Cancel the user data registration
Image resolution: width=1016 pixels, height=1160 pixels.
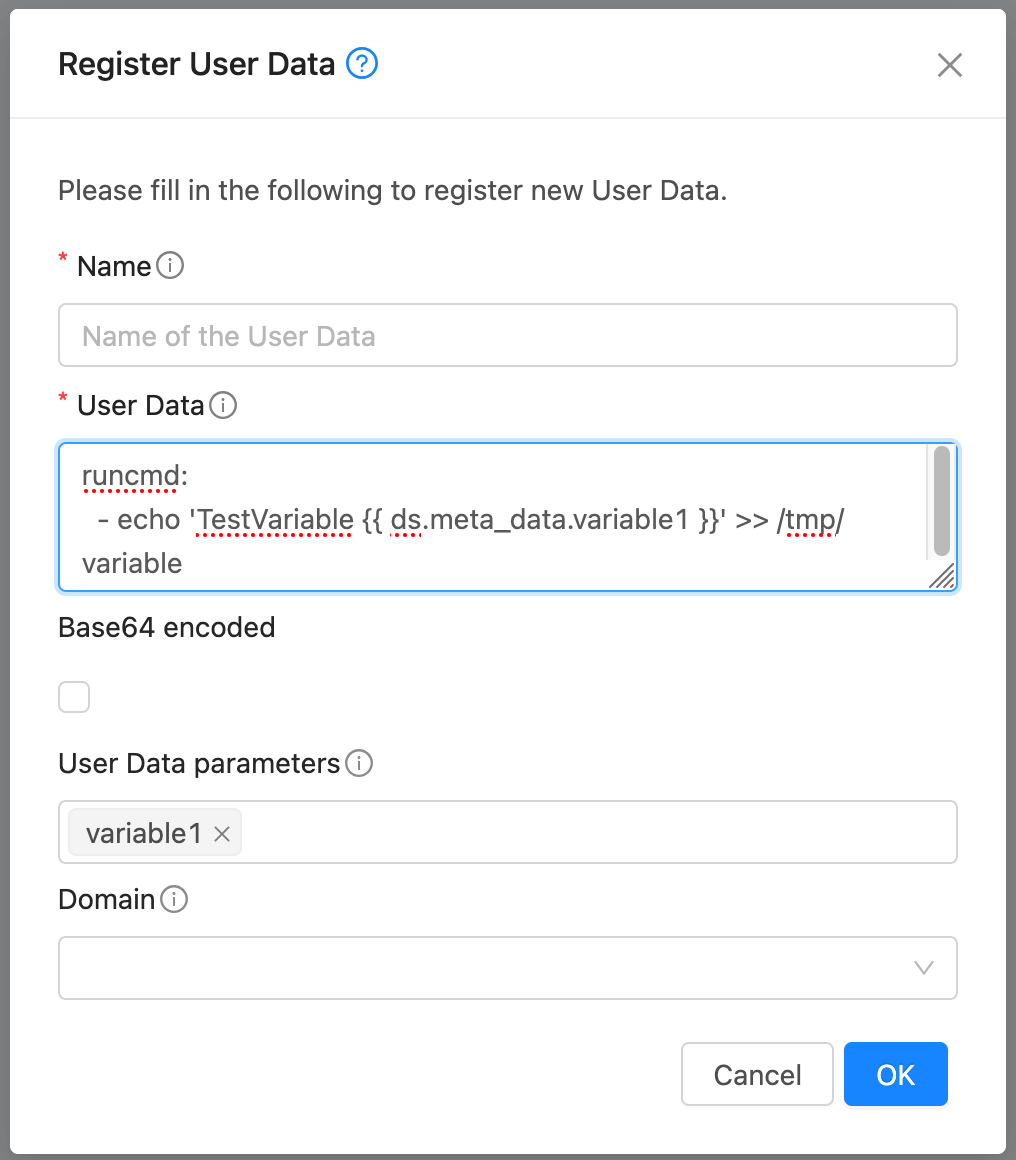coord(757,1074)
